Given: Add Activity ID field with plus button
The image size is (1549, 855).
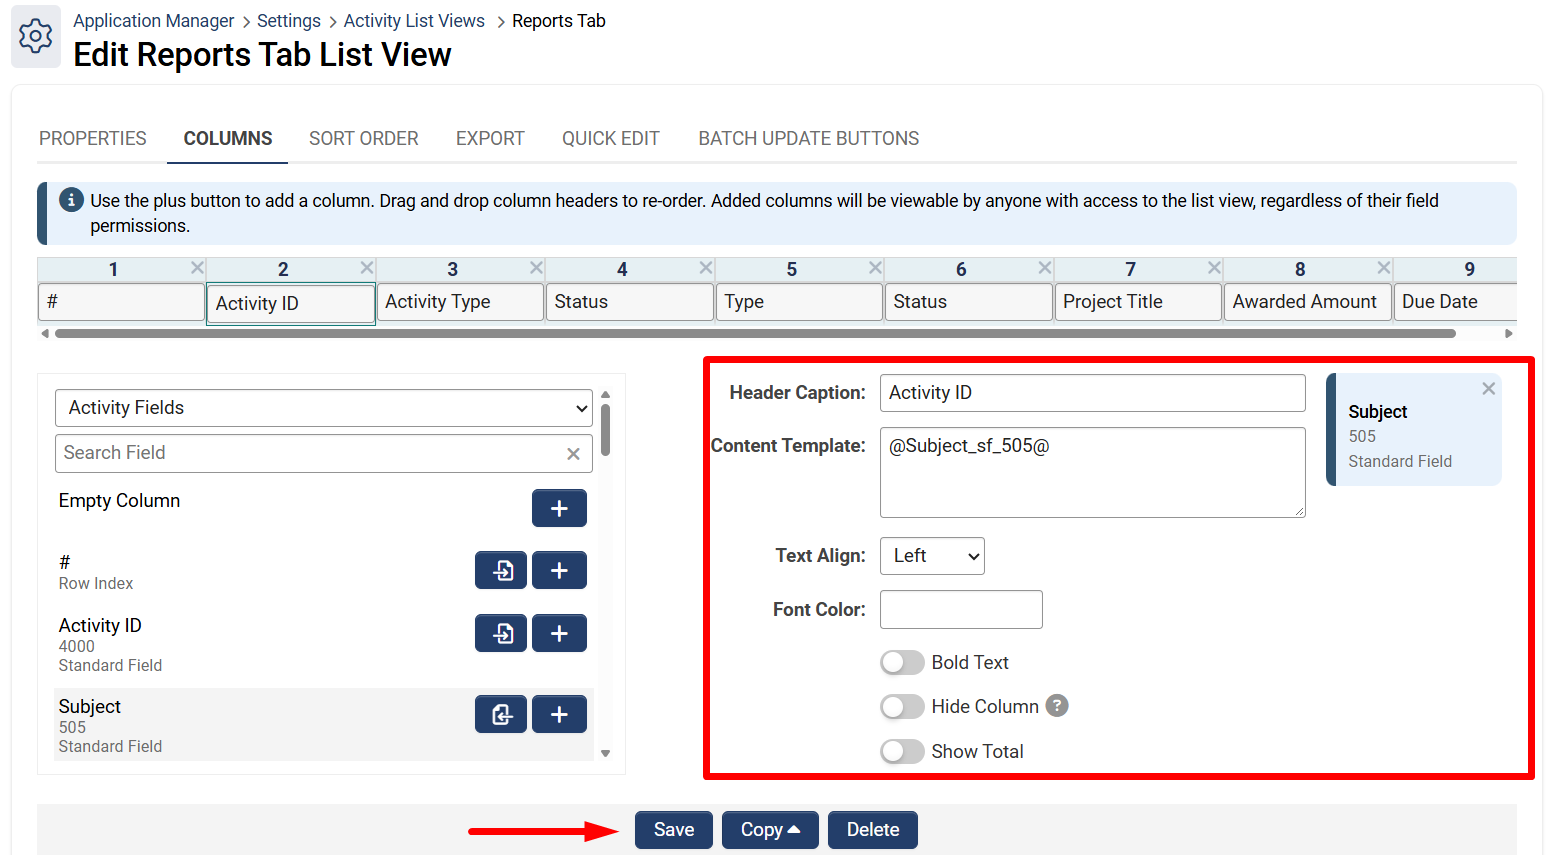Looking at the screenshot, I should 559,633.
